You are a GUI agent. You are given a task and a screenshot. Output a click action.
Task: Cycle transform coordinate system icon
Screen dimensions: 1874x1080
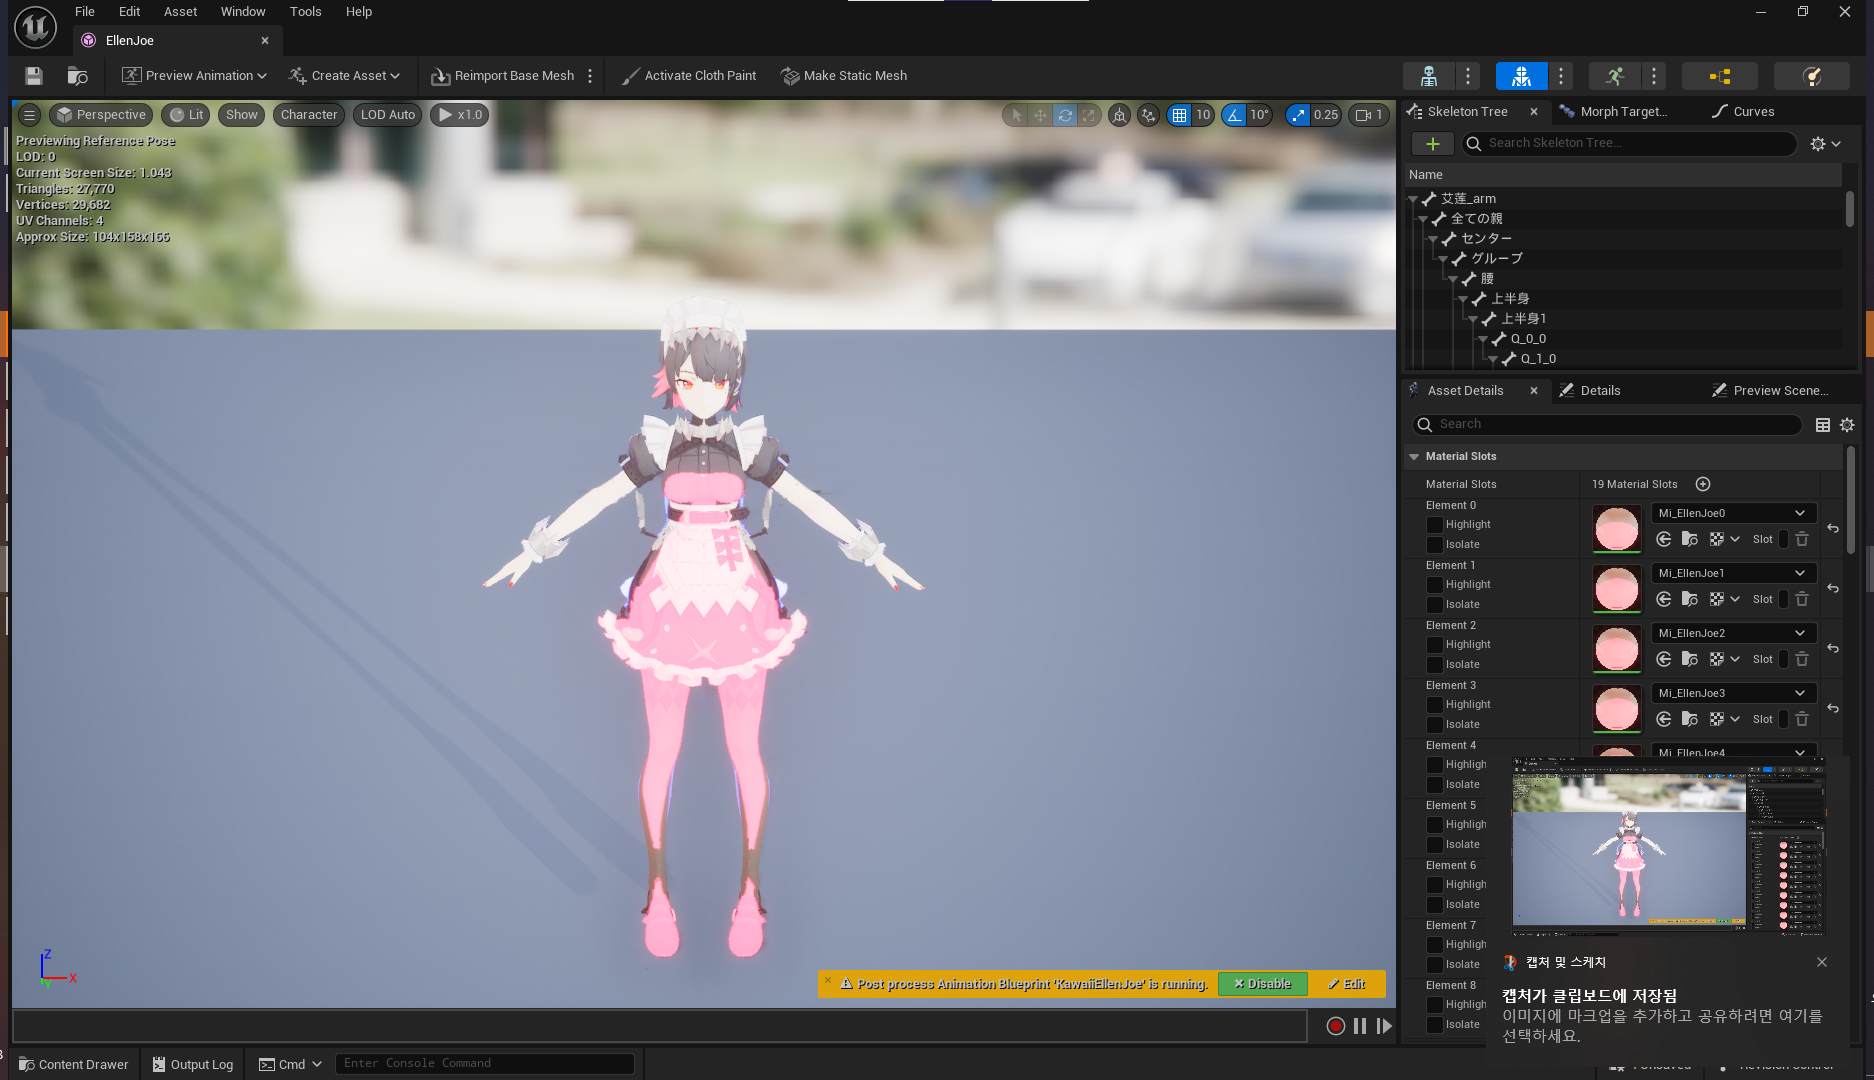(1120, 115)
